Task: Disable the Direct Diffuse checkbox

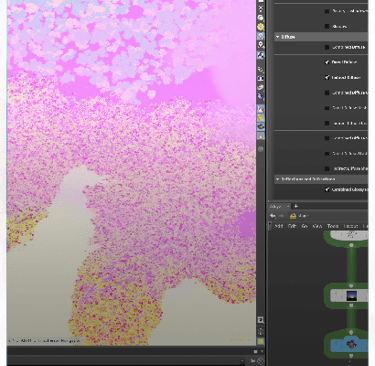Action: pos(327,62)
